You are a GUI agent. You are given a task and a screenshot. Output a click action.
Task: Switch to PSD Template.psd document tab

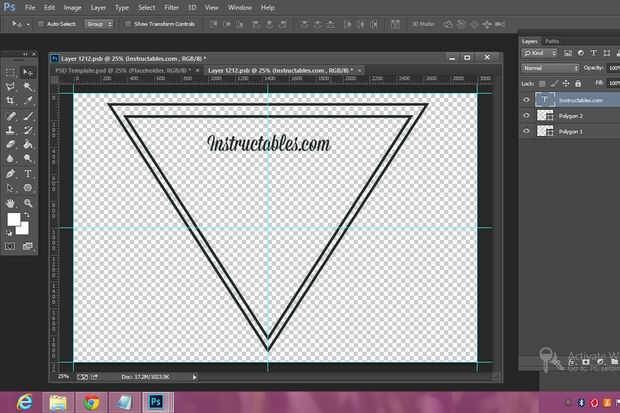[x=123, y=70]
